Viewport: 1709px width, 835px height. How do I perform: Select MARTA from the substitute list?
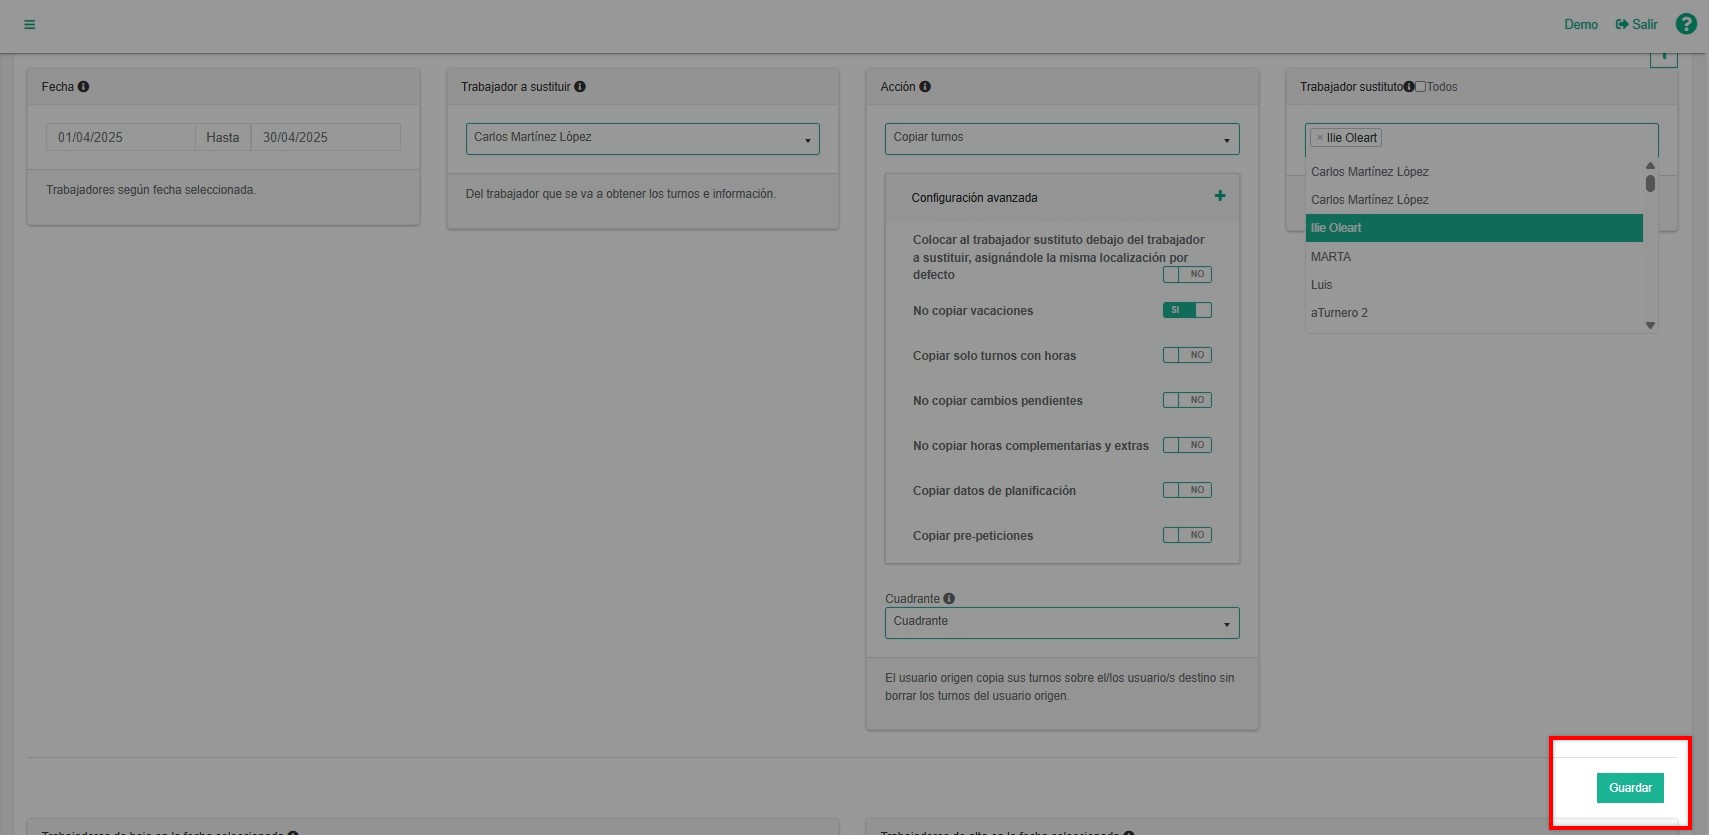pyautogui.click(x=1331, y=257)
